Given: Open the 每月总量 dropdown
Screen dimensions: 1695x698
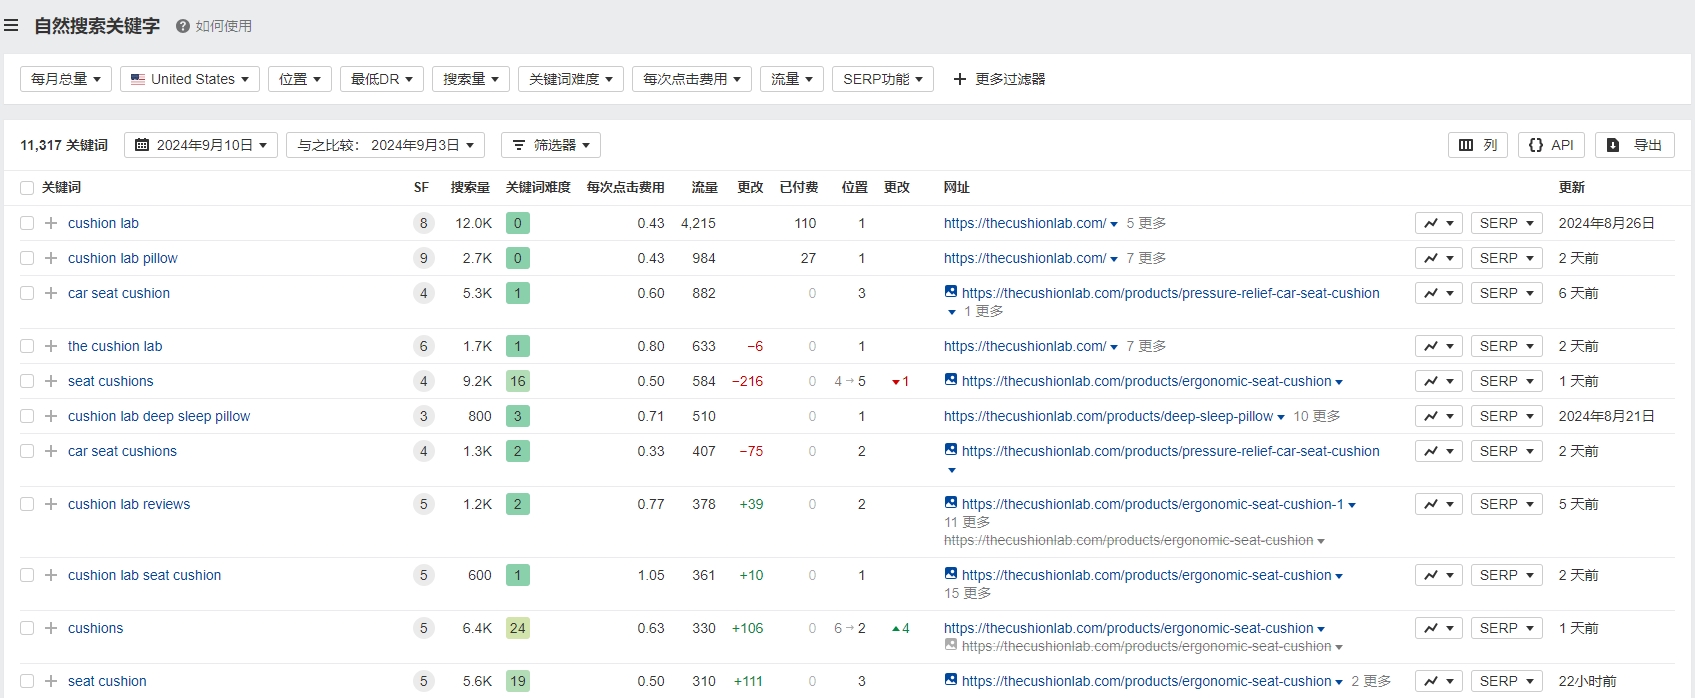Looking at the screenshot, I should click(66, 79).
